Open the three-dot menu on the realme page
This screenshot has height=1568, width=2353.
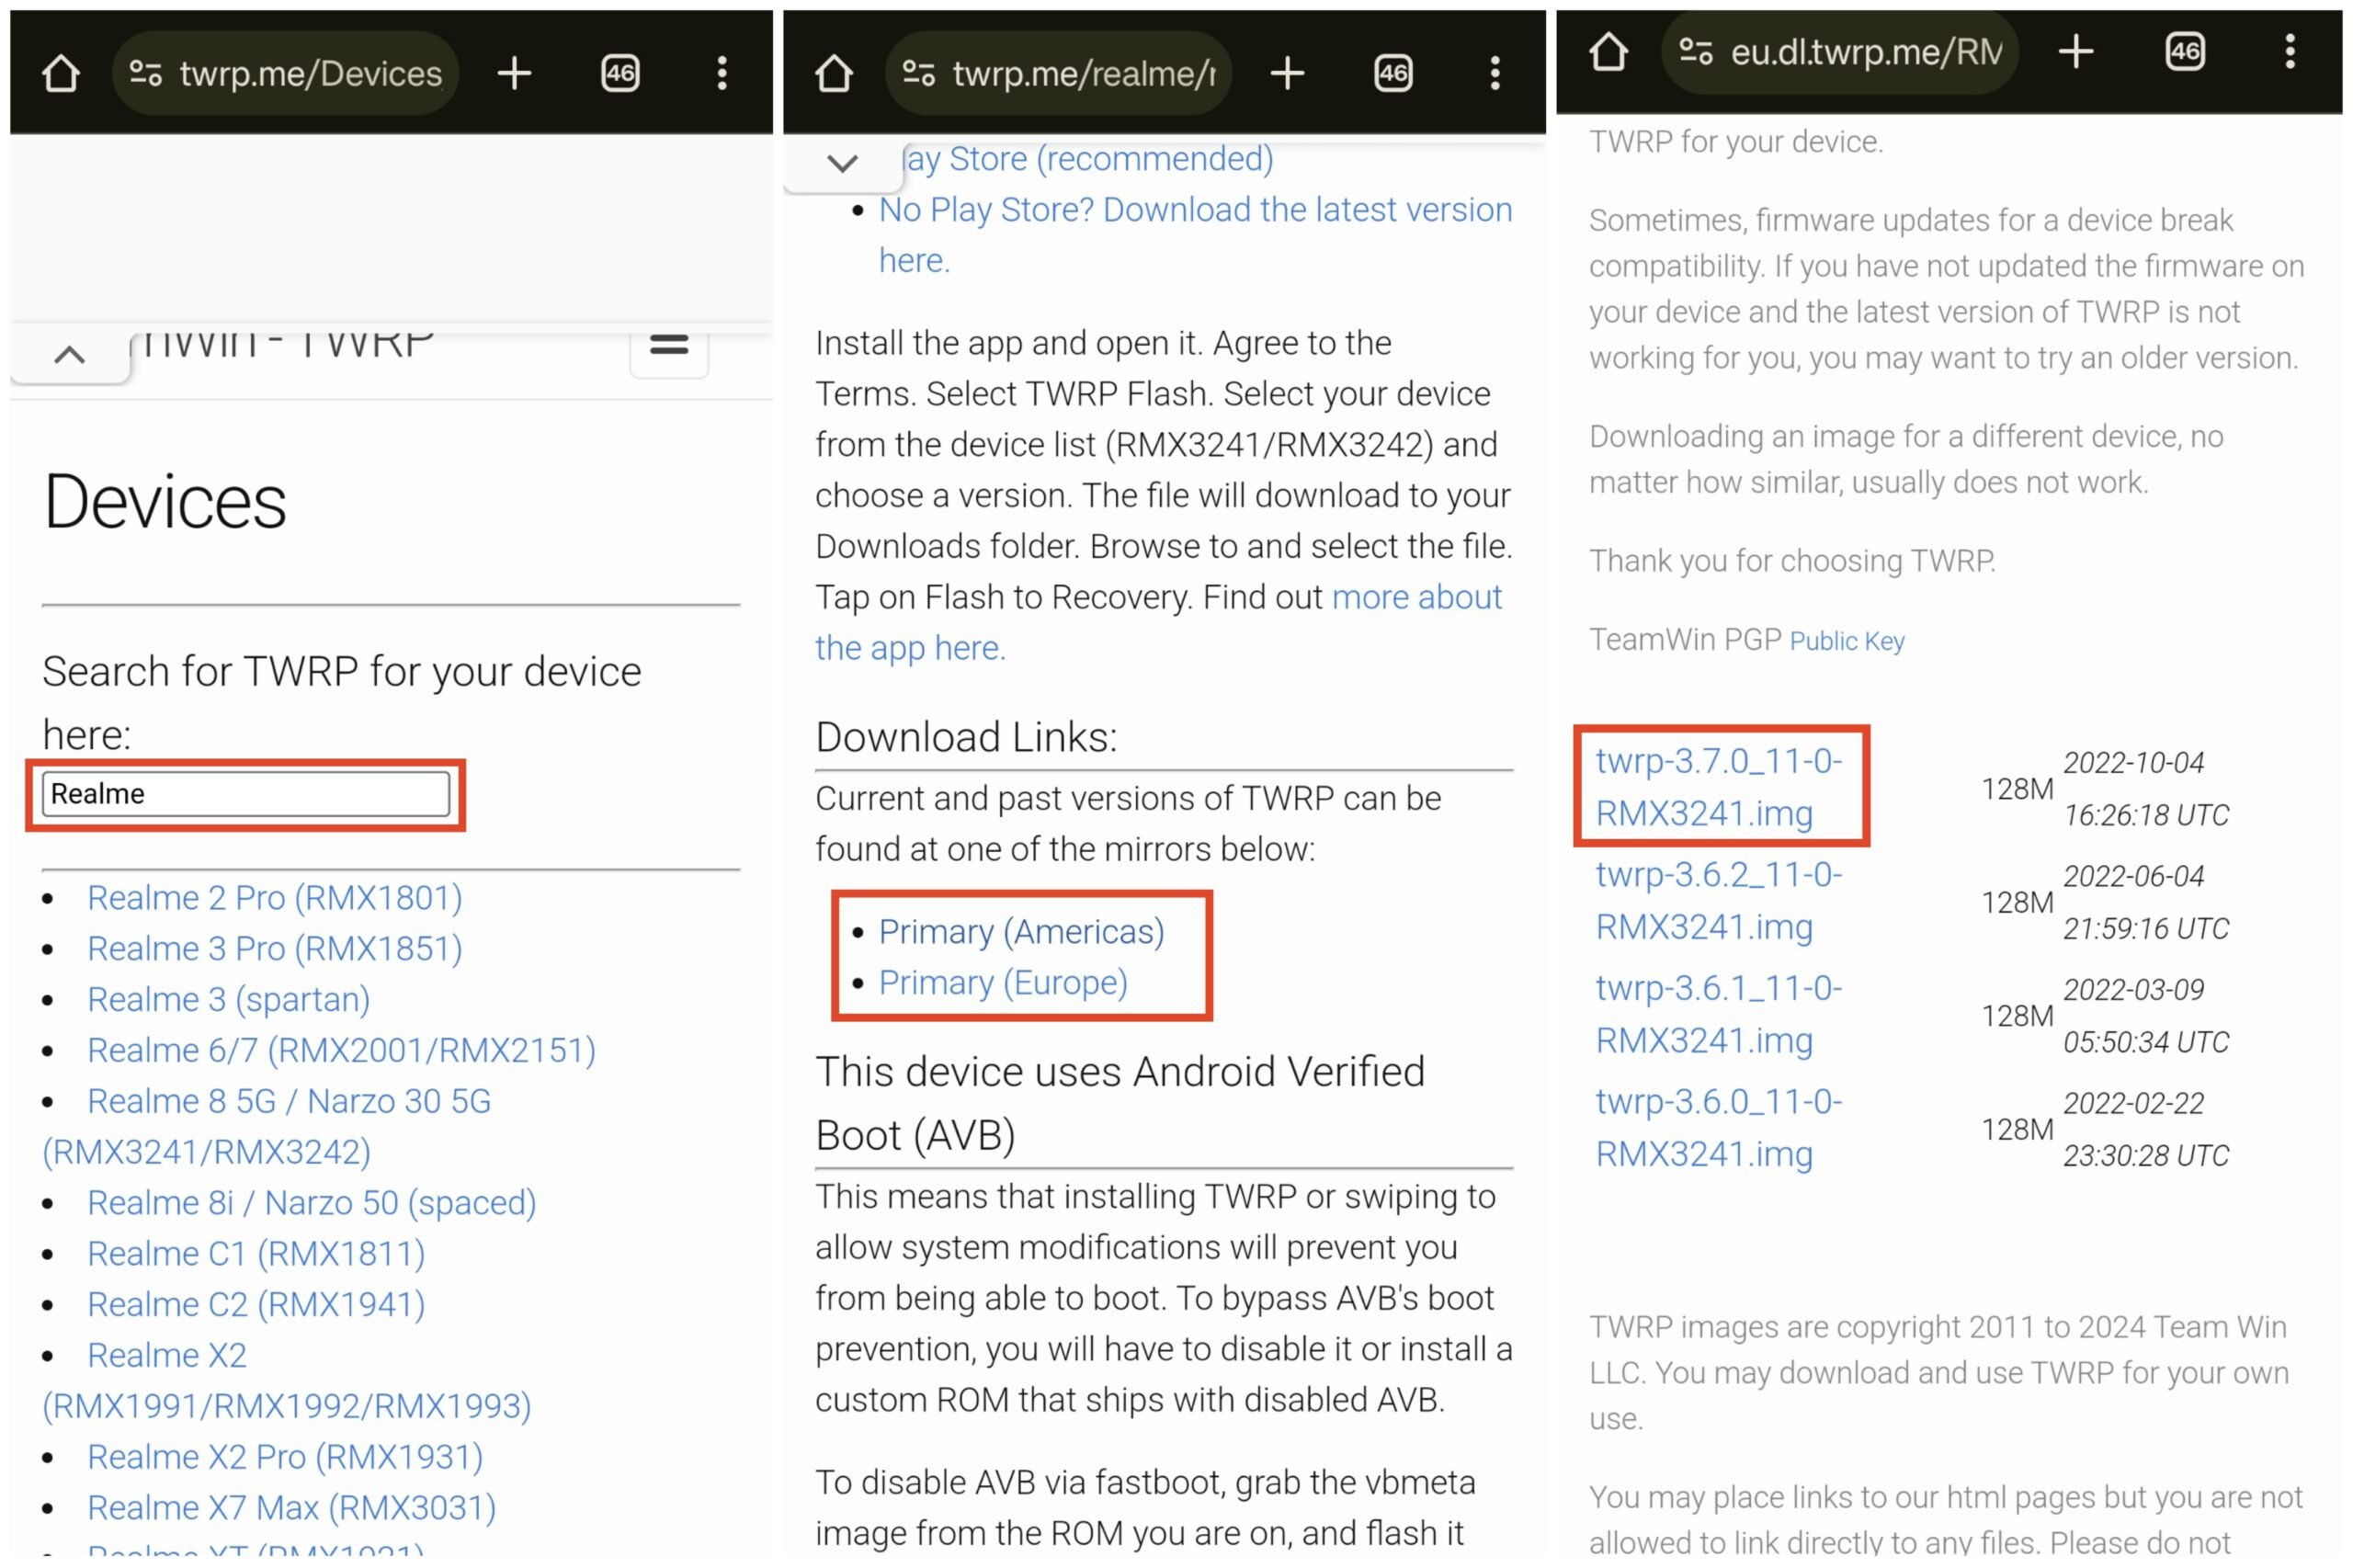coord(1494,71)
